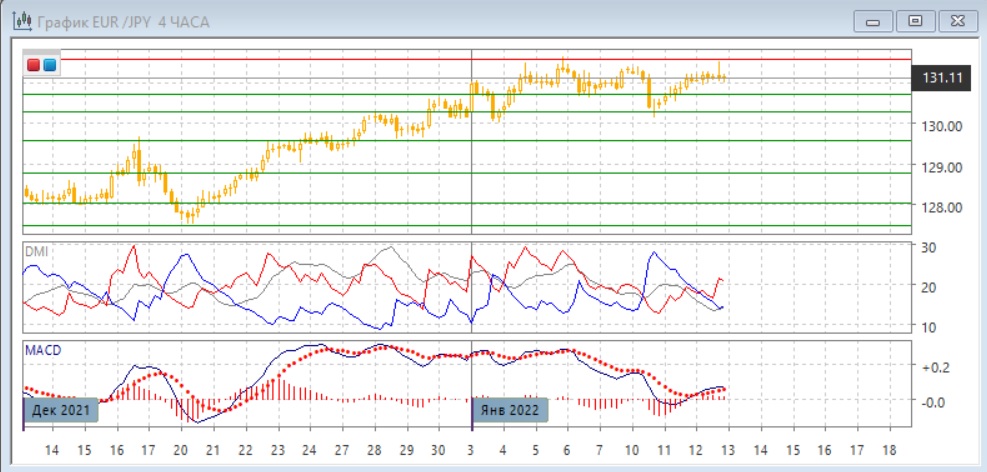Screen dimensions: 987x472
Task: Click the Дек 2021 month marker
Action: [x=60, y=409]
